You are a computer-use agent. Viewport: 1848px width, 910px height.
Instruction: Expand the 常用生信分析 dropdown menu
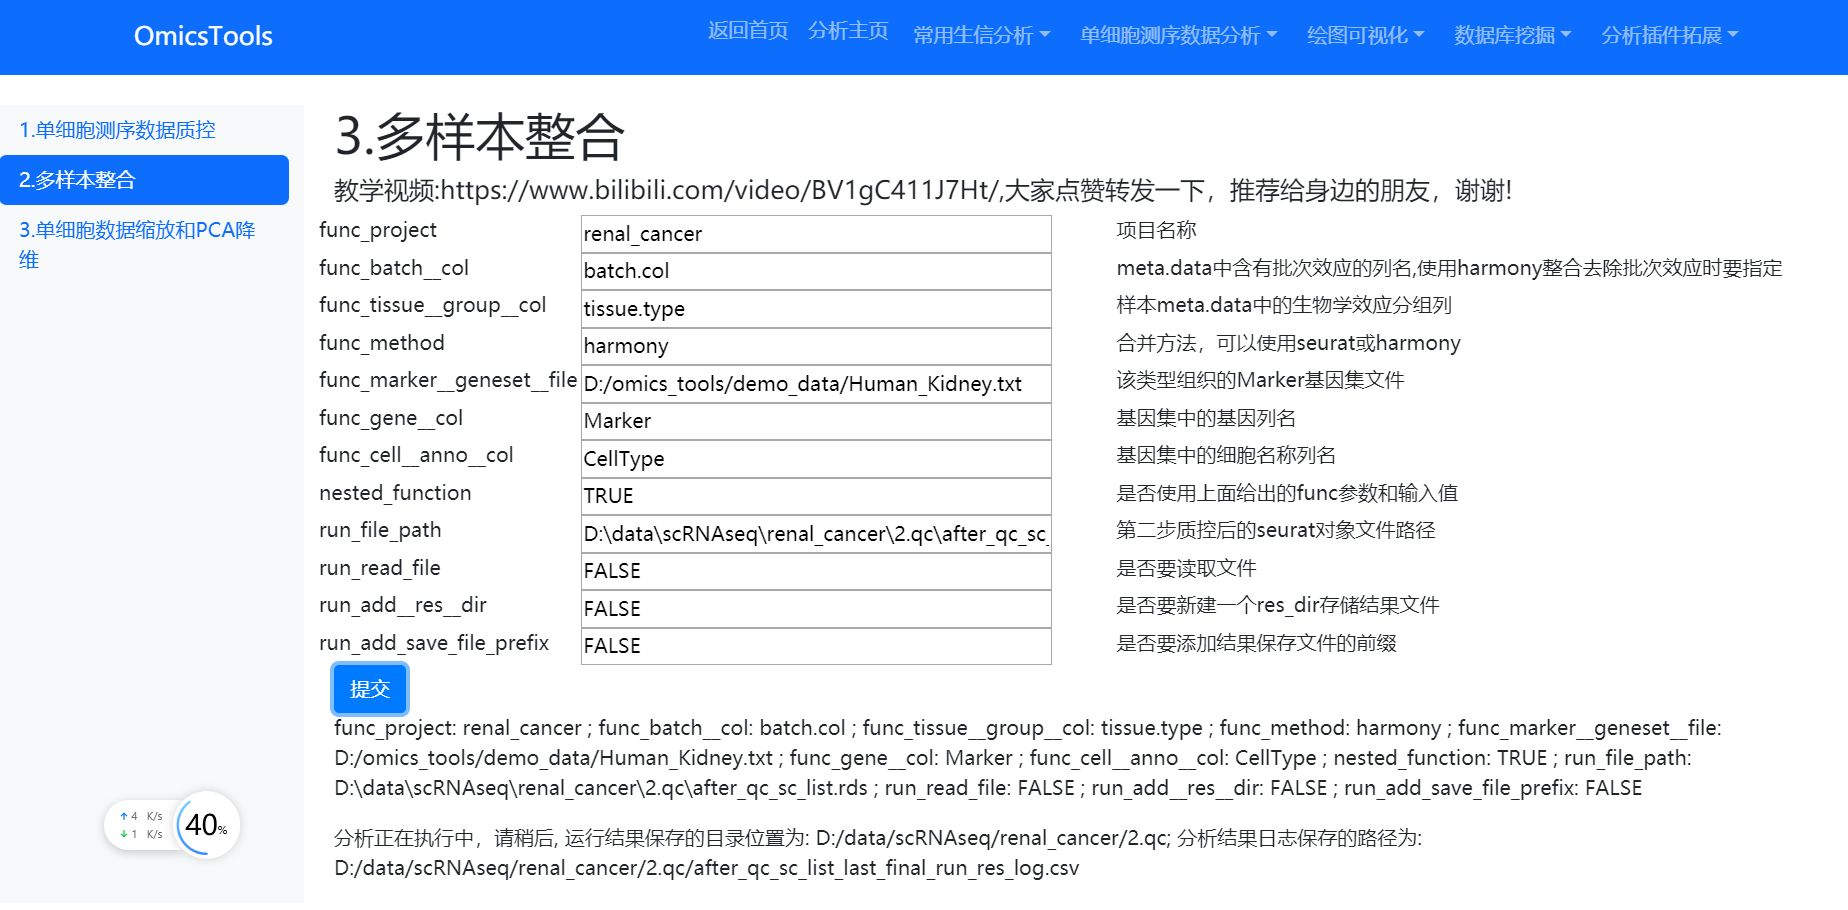pos(981,36)
